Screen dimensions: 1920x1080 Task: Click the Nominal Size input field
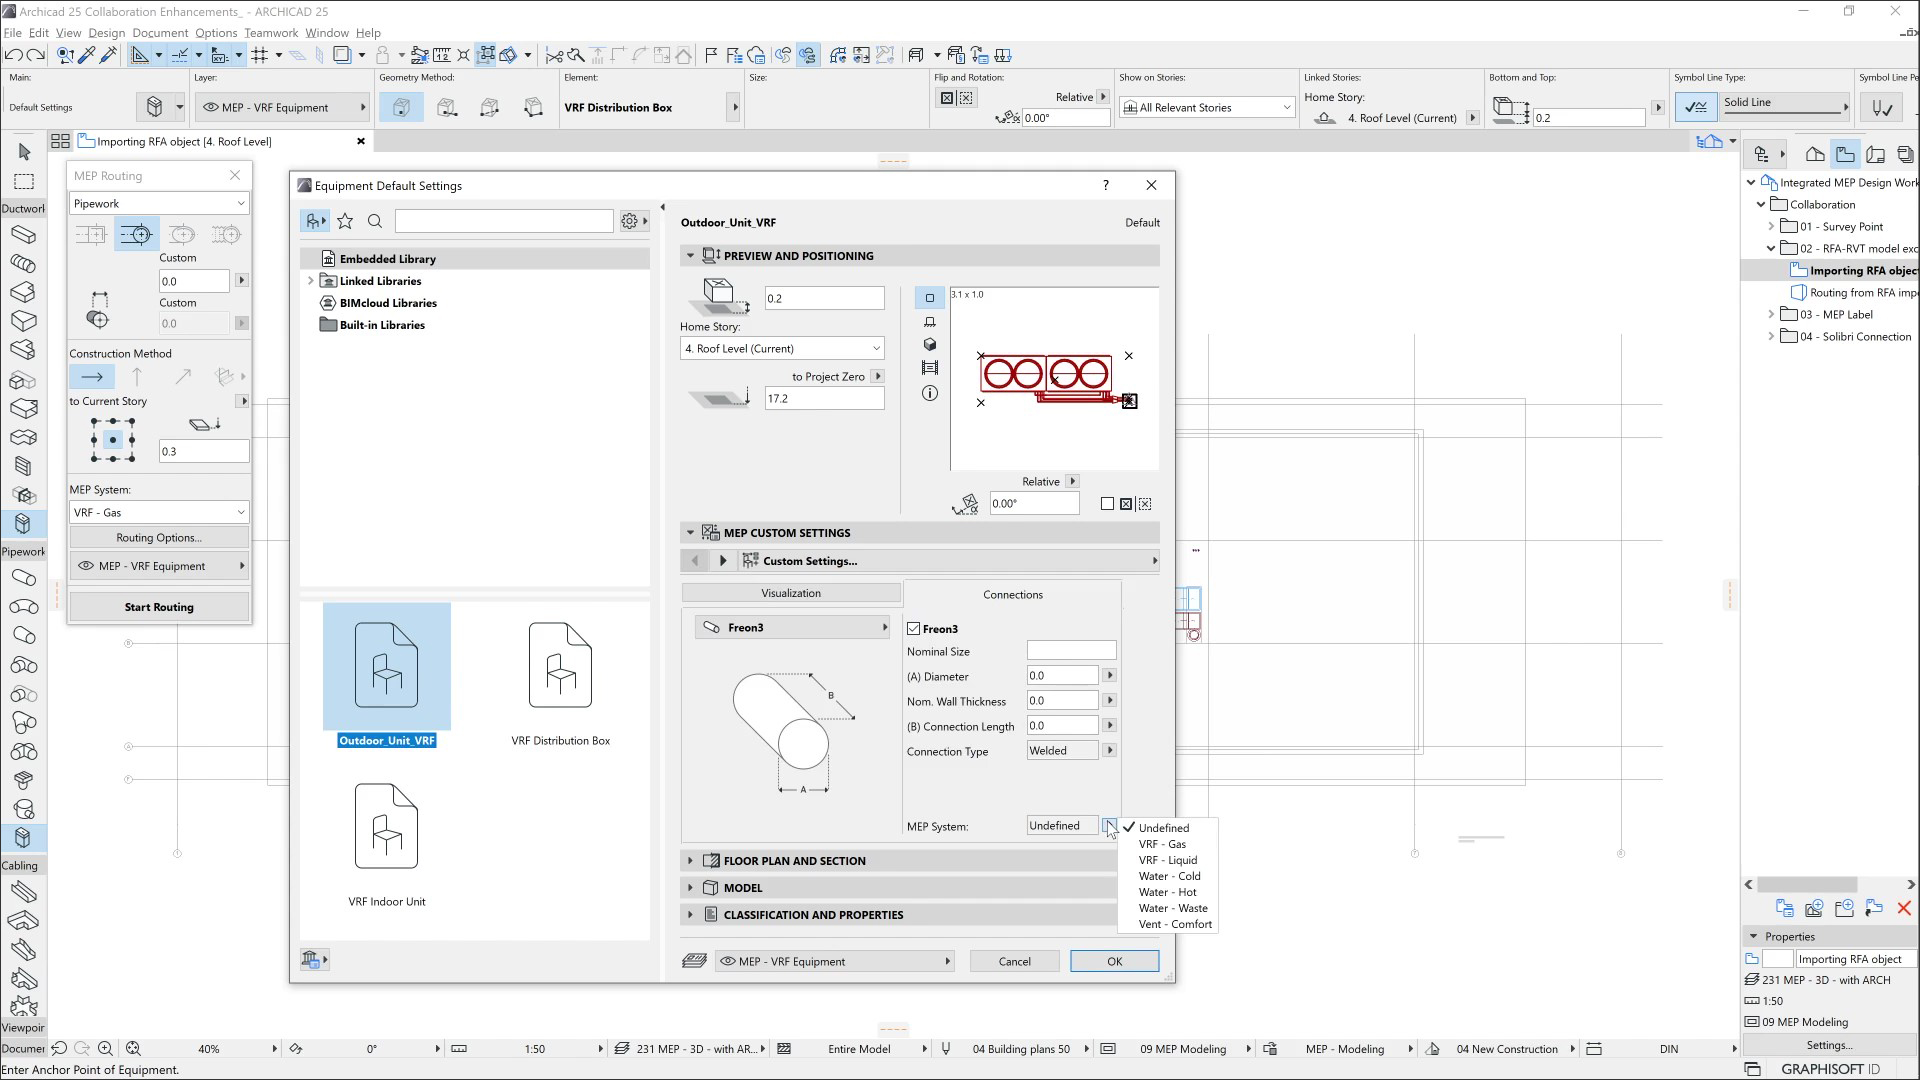[1071, 651]
